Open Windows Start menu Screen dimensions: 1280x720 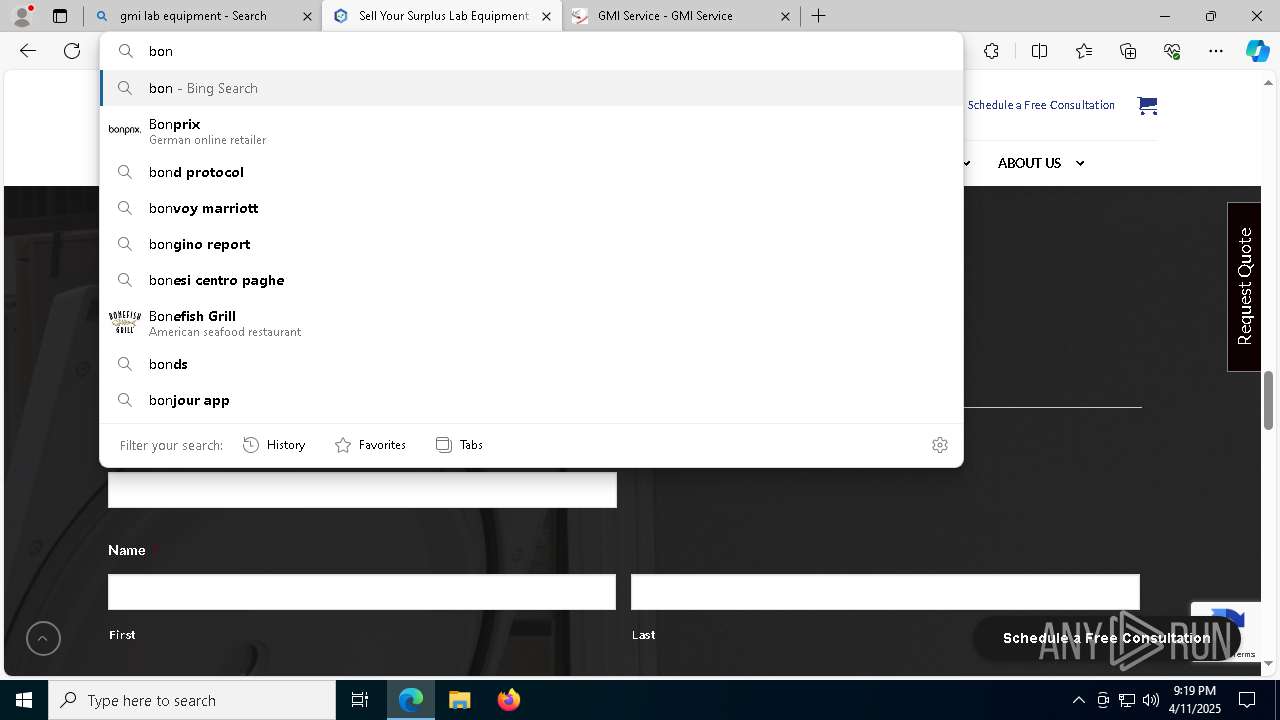pyautogui.click(x=24, y=700)
